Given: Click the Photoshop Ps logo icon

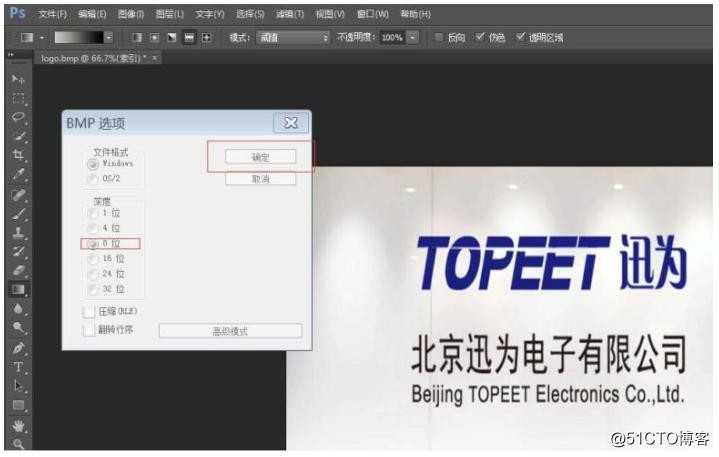Looking at the screenshot, I should pos(17,13).
